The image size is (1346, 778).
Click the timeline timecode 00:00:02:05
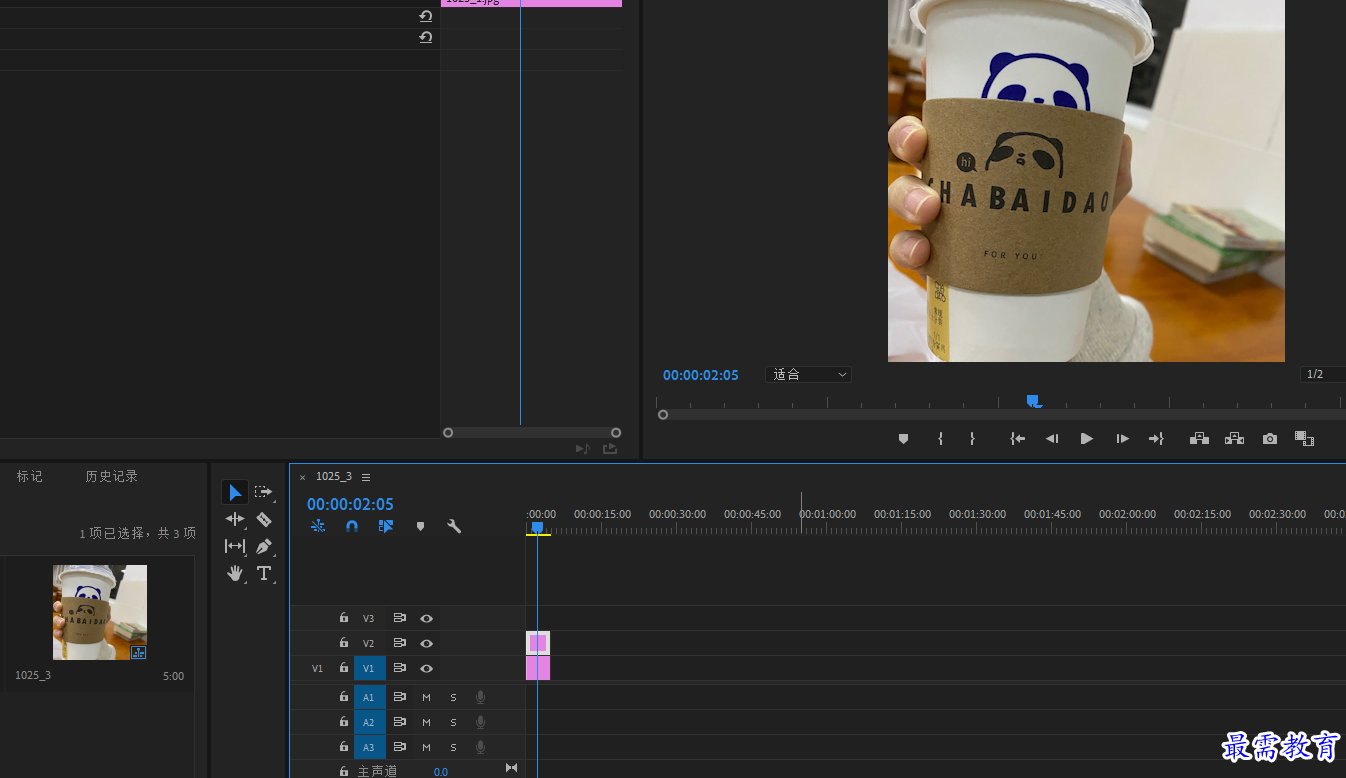point(350,504)
